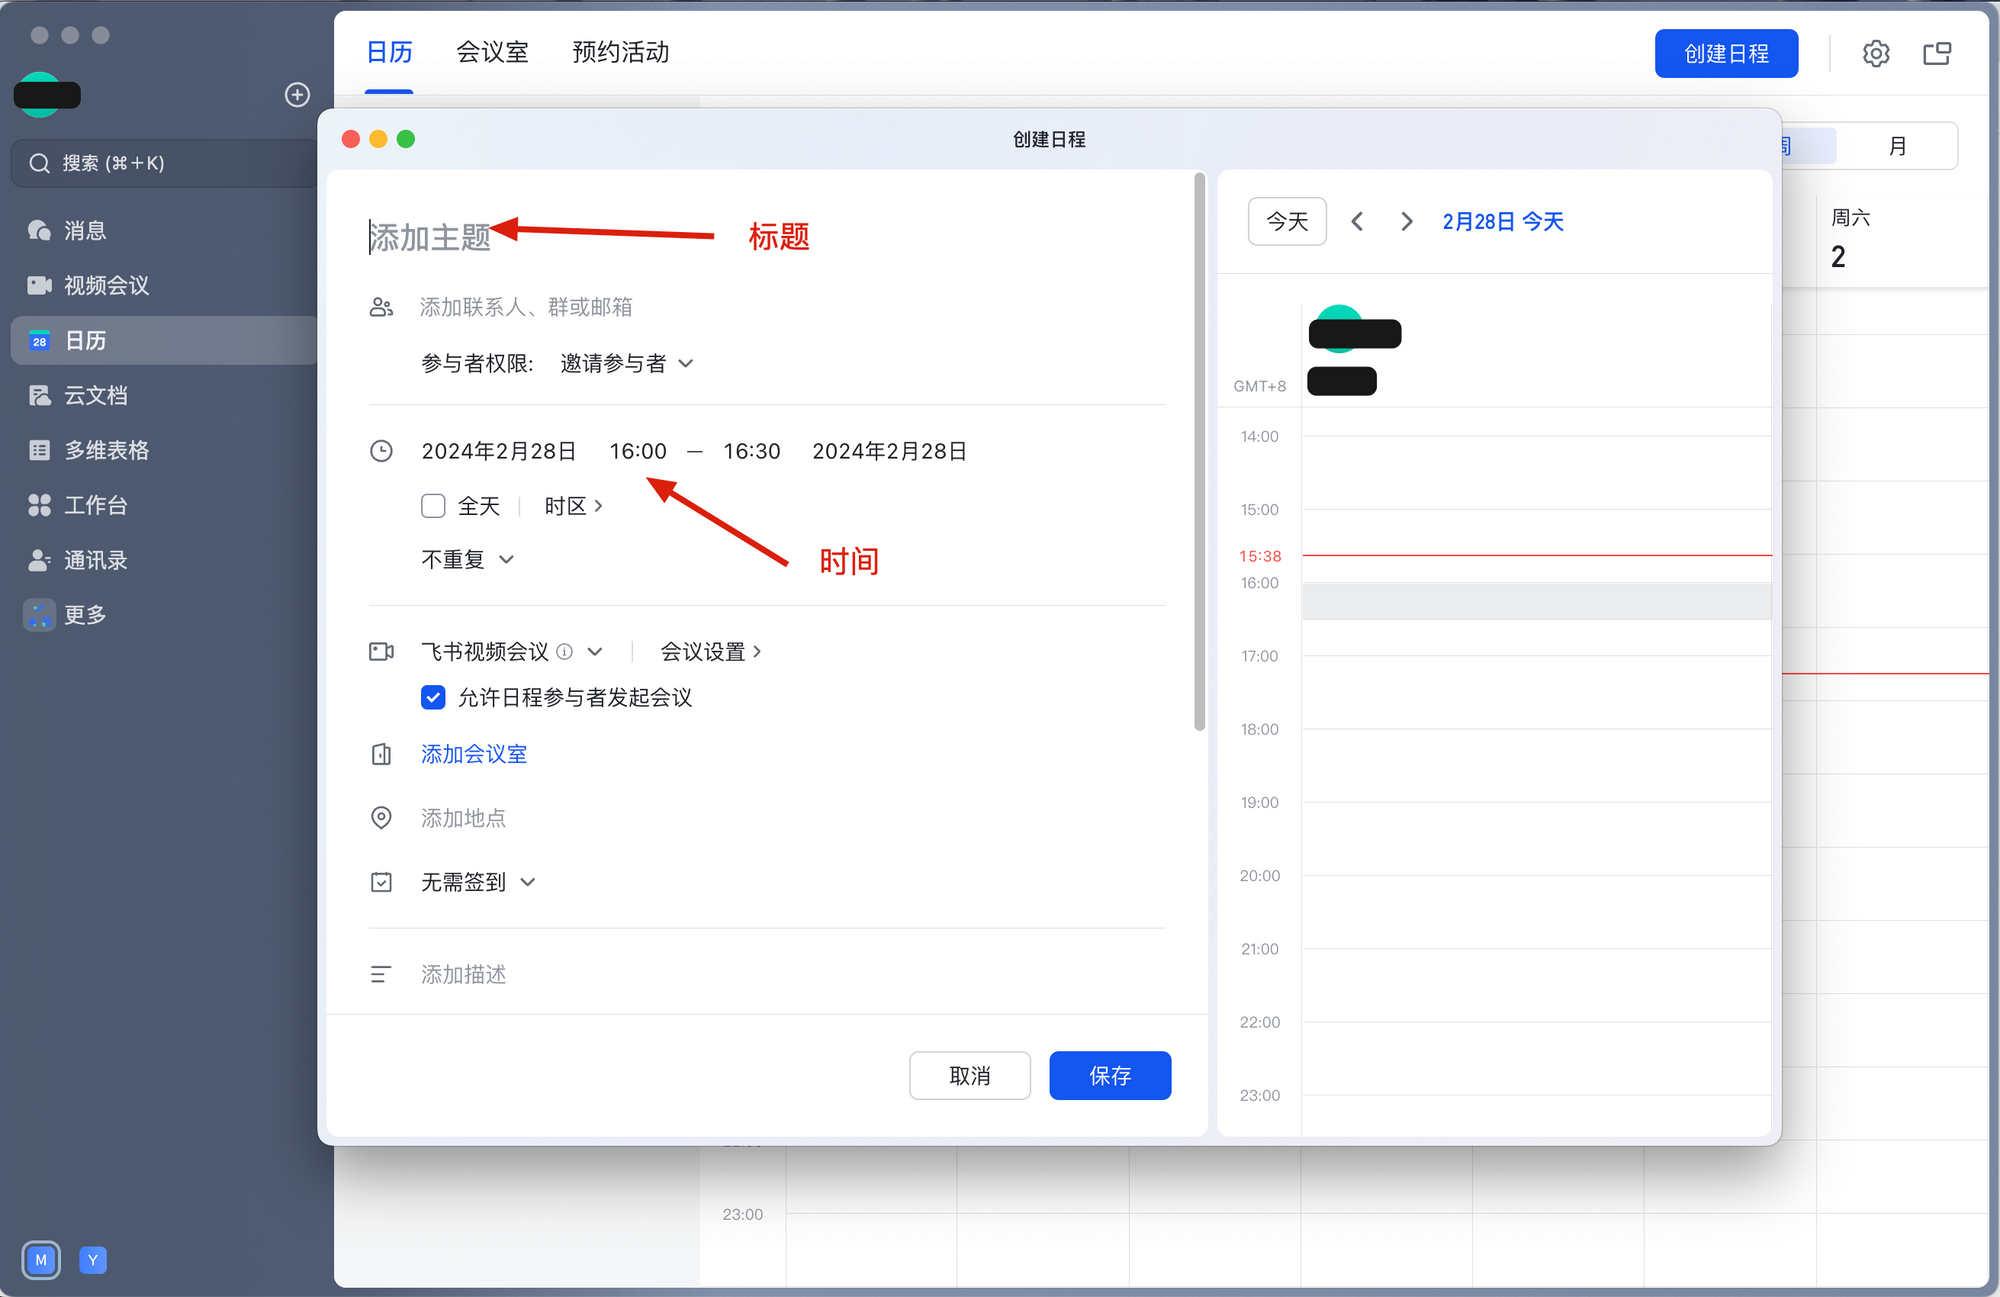Open 多维表格 in the sidebar

(106, 451)
